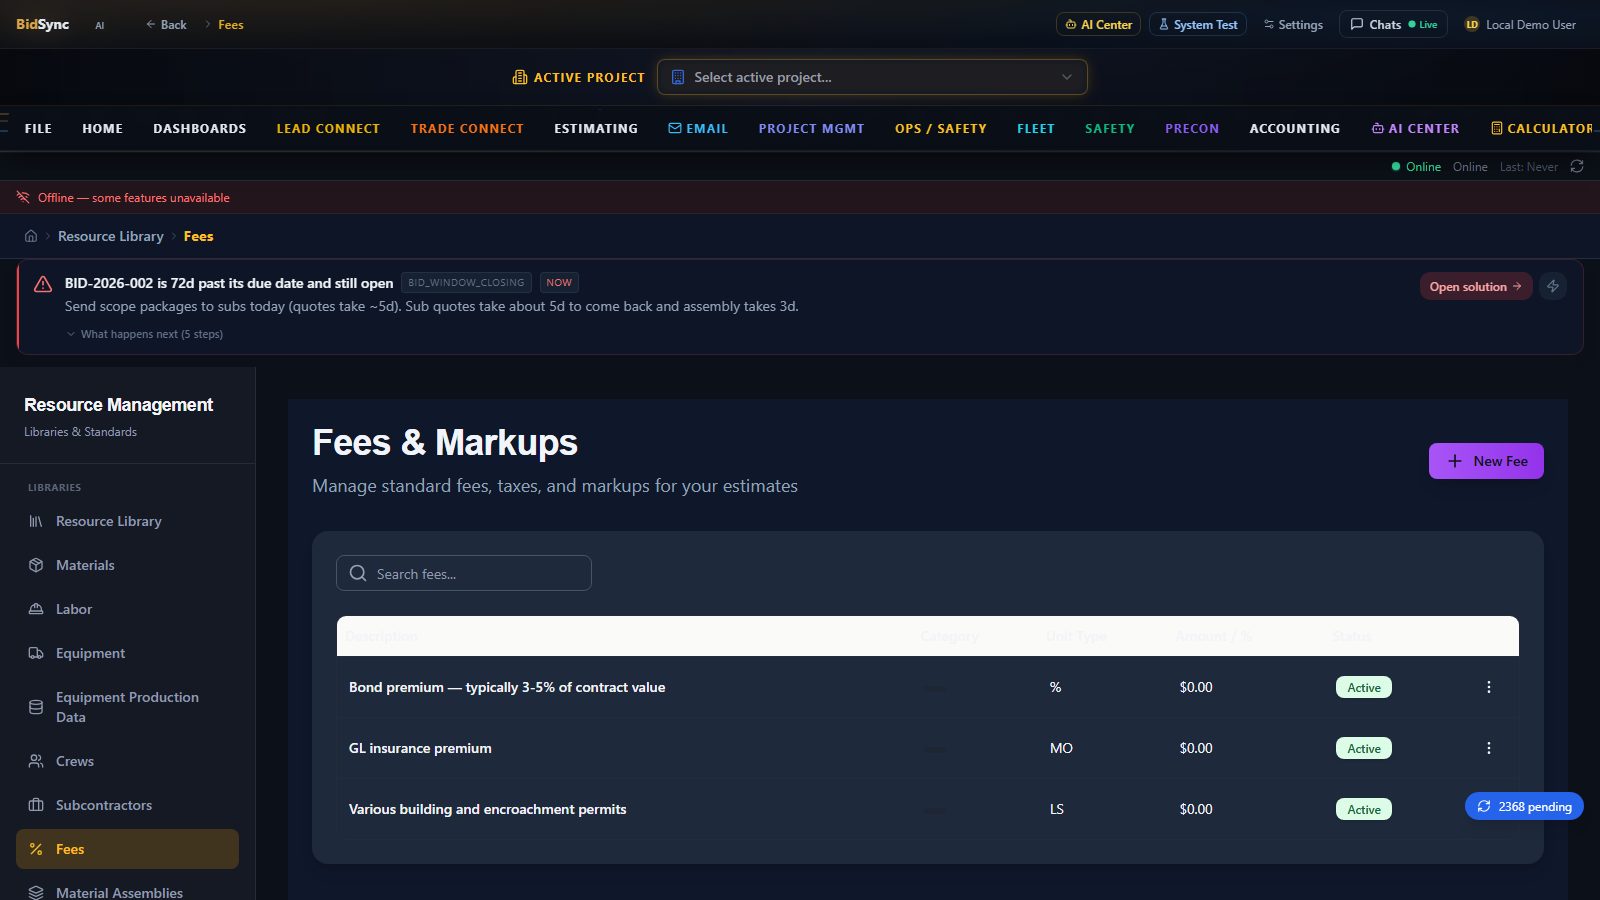This screenshot has height=900, width=1600.
Task: Click the AI Center button in top bar
Action: [1098, 24]
